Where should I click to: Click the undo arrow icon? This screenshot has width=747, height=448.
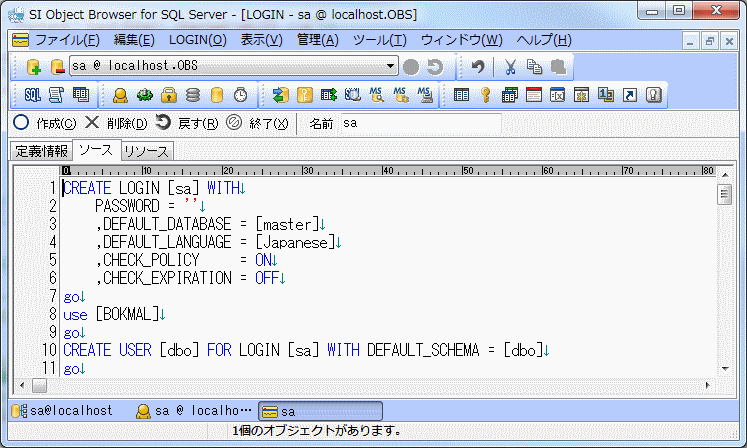[x=478, y=67]
